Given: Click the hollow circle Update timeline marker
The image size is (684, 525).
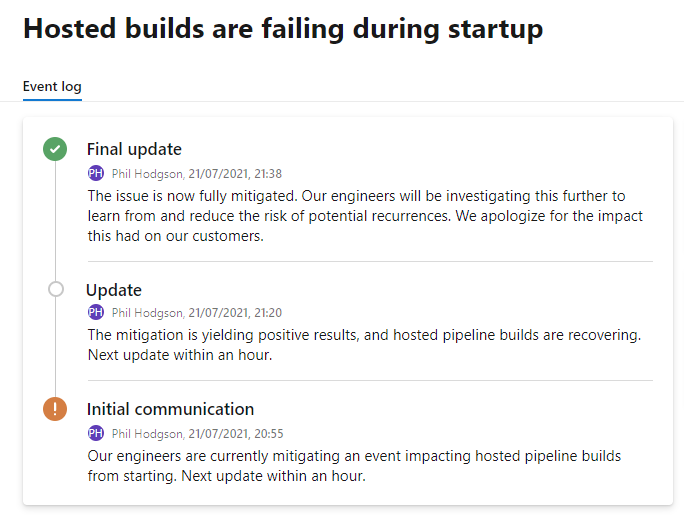Looking at the screenshot, I should tap(56, 289).
